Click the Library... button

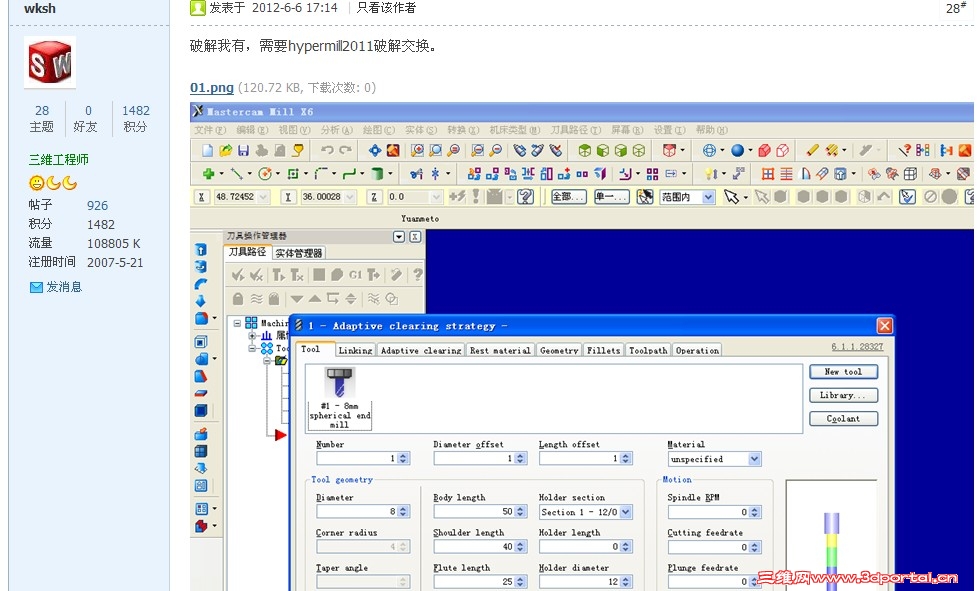(844, 395)
